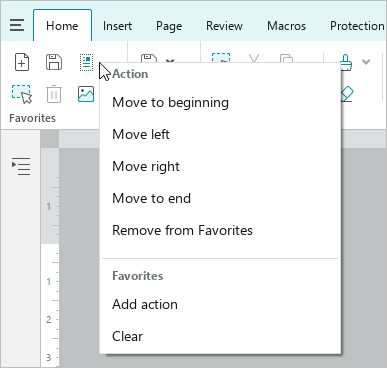The image size is (387, 368).
Task: Toggle the navigation outline sidebar icon
Action: pos(21,166)
